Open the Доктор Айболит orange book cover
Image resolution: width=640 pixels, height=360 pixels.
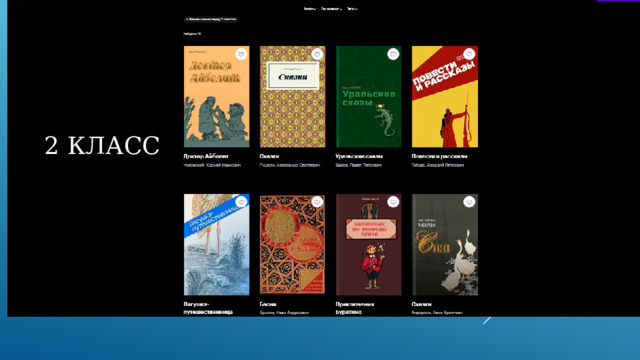pos(216,97)
